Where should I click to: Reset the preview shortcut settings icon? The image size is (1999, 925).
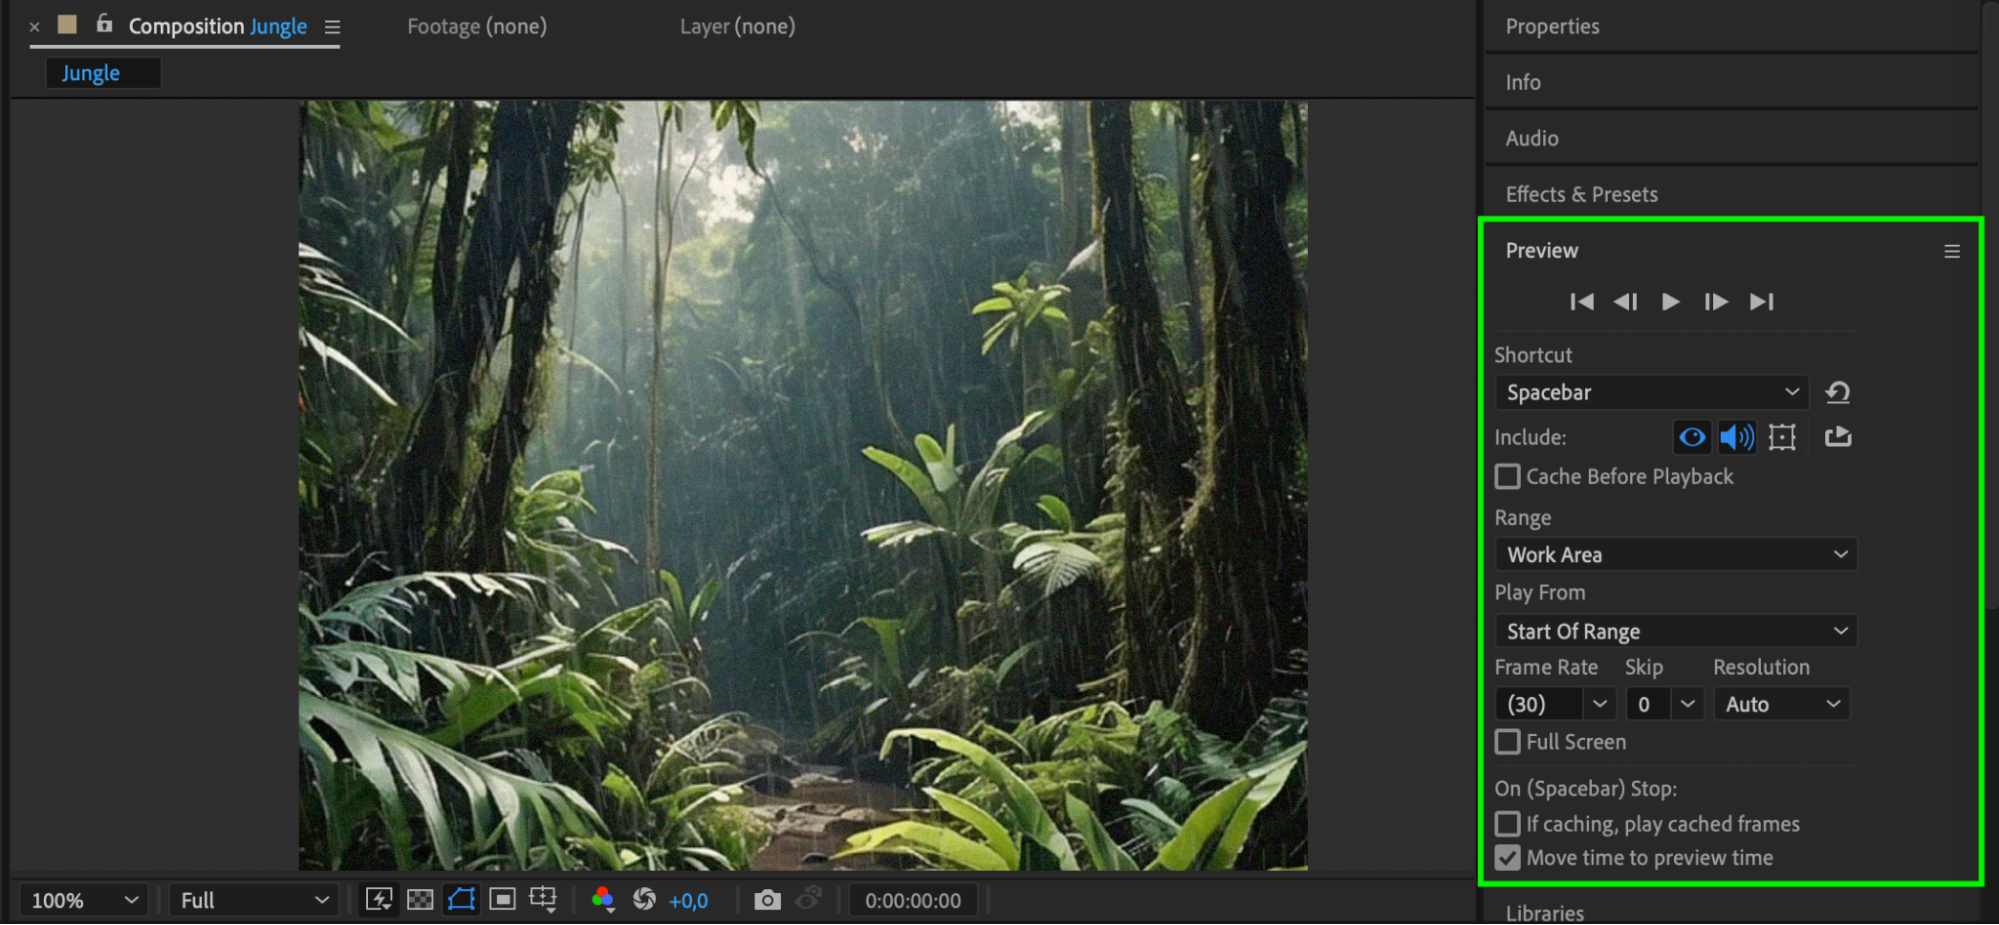[1838, 392]
